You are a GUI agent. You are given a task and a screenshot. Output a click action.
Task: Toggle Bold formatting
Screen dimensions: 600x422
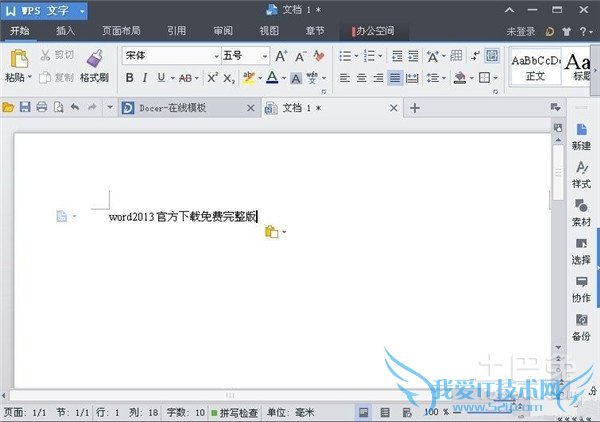click(x=129, y=78)
